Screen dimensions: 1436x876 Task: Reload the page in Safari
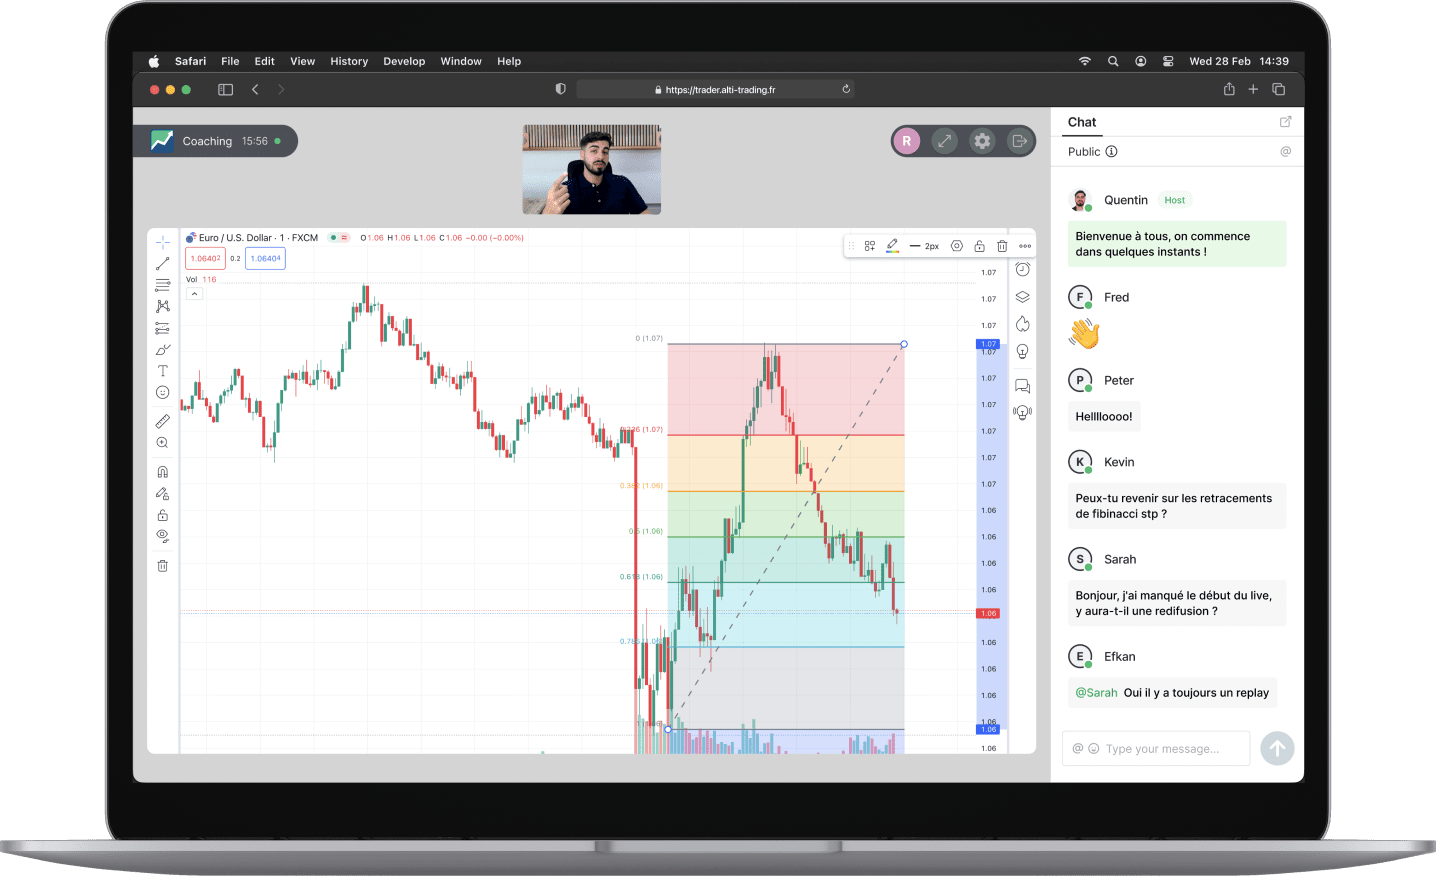(x=846, y=89)
